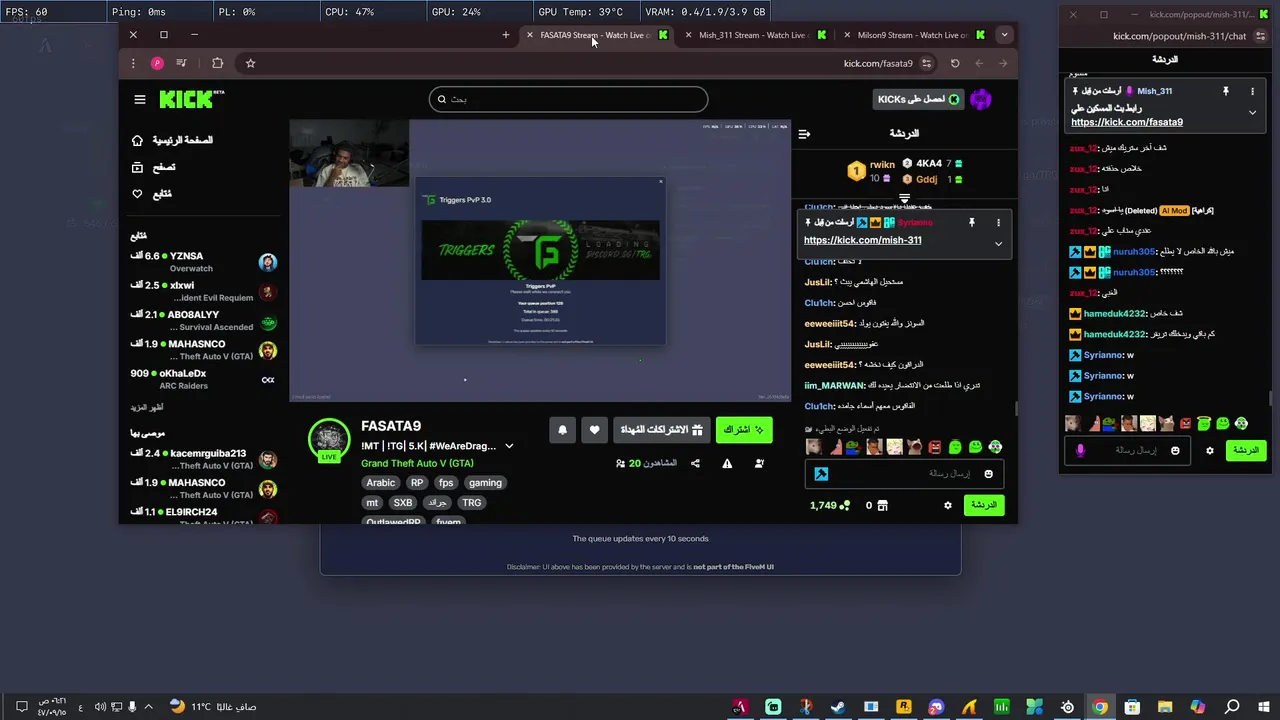Open chat settings gear in main chat
The height and width of the screenshot is (720, 1280).
pyautogui.click(x=948, y=505)
